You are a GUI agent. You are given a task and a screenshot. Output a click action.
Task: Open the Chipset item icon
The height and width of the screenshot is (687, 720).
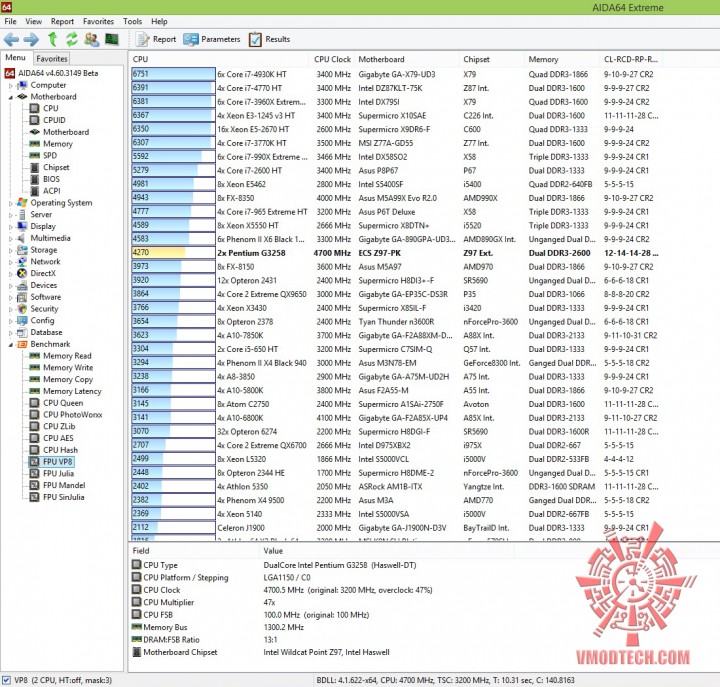[34, 167]
